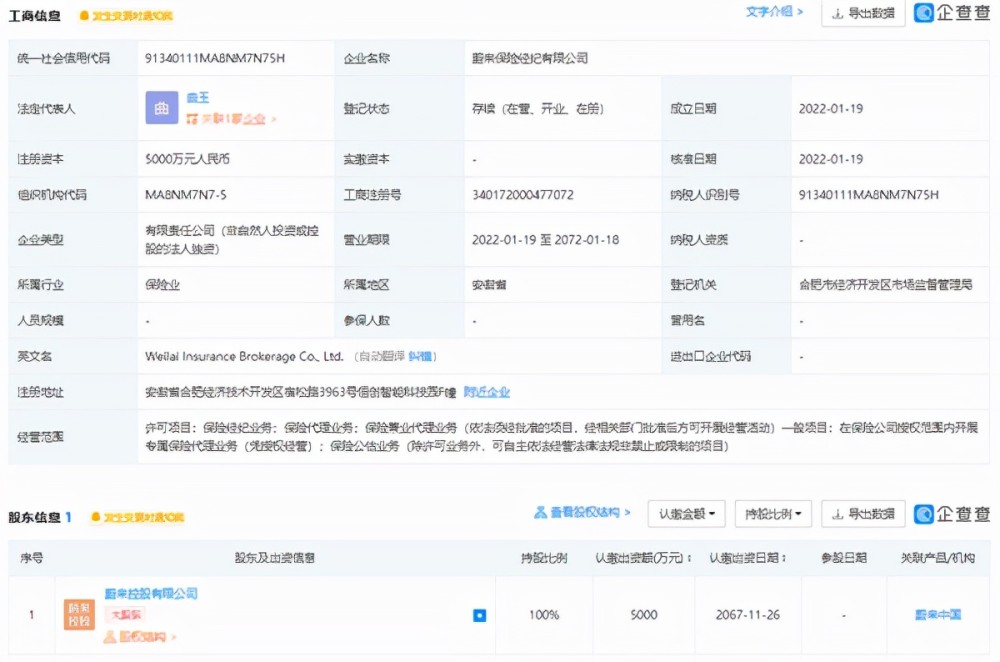1000x662 pixels.
Task: Click the orange notice badge beside 股东信息
Action: tap(138, 517)
